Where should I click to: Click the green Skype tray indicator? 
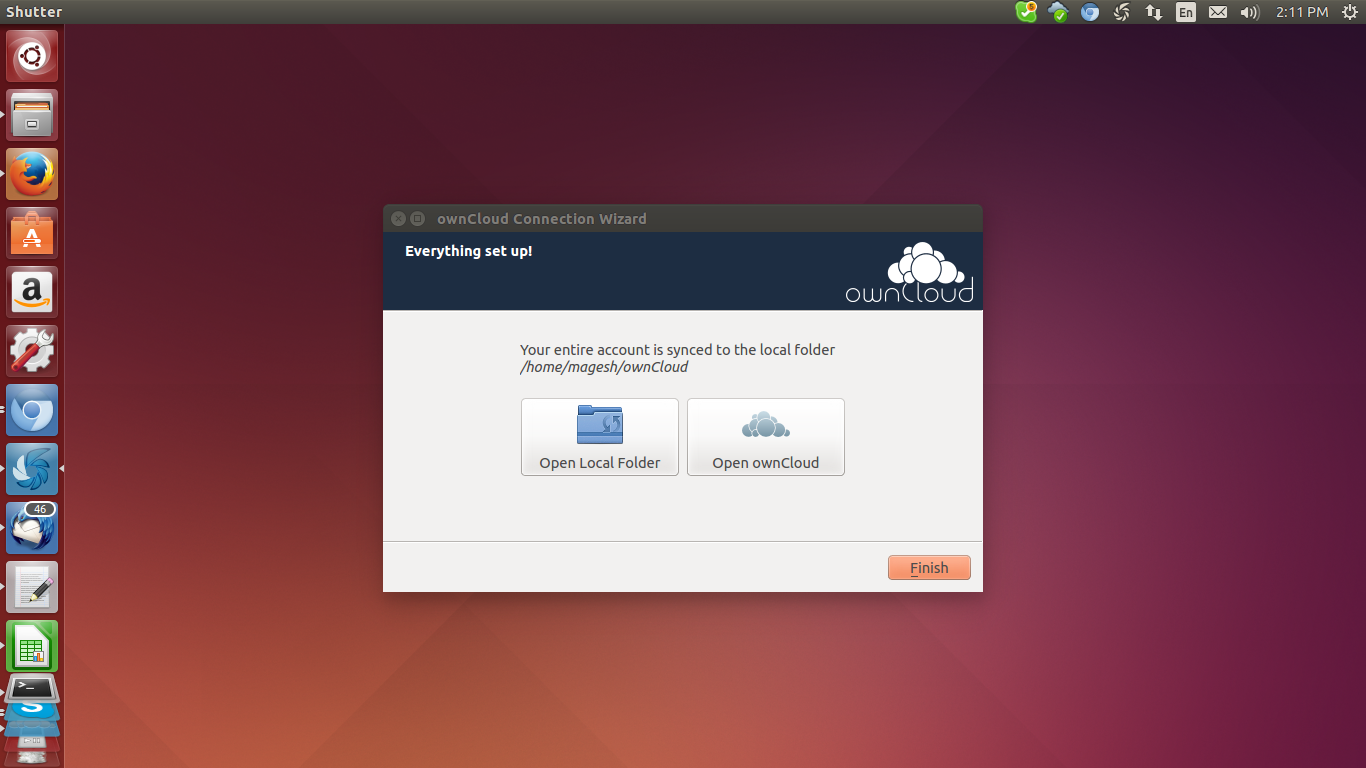click(x=1026, y=12)
